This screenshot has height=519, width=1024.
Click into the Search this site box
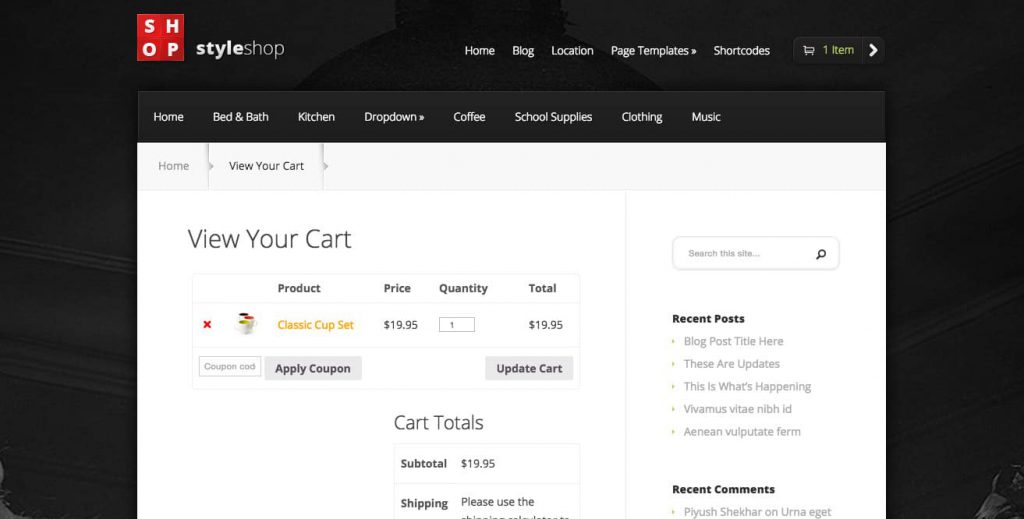pos(745,254)
